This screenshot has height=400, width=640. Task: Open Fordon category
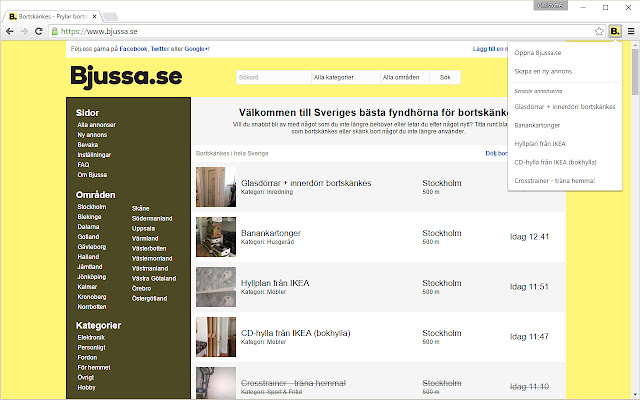[x=87, y=358]
